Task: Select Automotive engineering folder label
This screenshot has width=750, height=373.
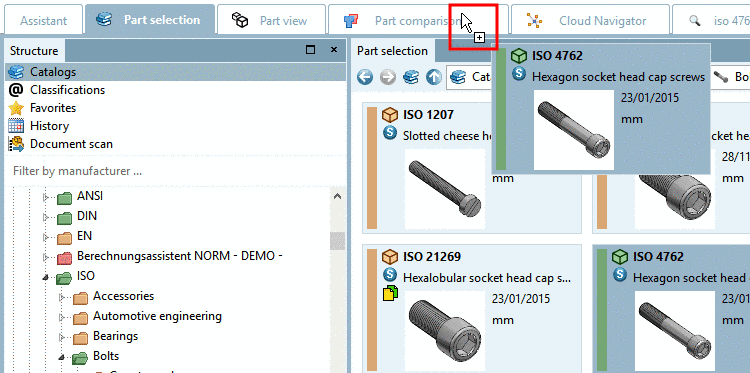Action: 157,316
